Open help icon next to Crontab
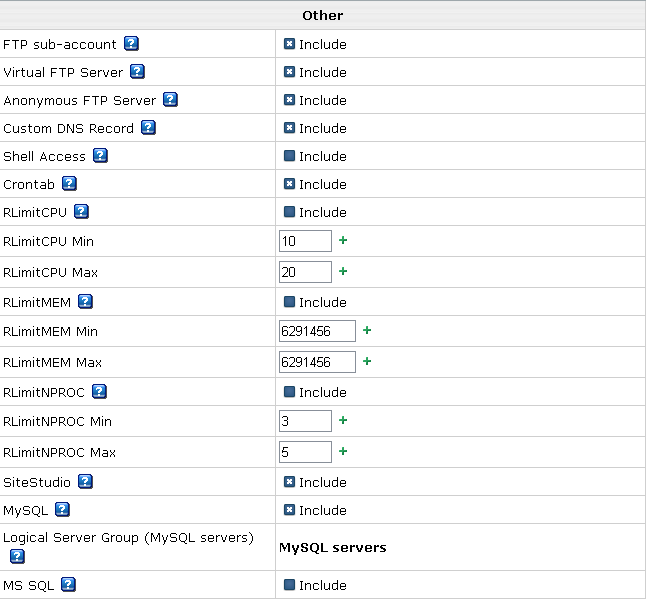This screenshot has width=646, height=599. point(69,184)
